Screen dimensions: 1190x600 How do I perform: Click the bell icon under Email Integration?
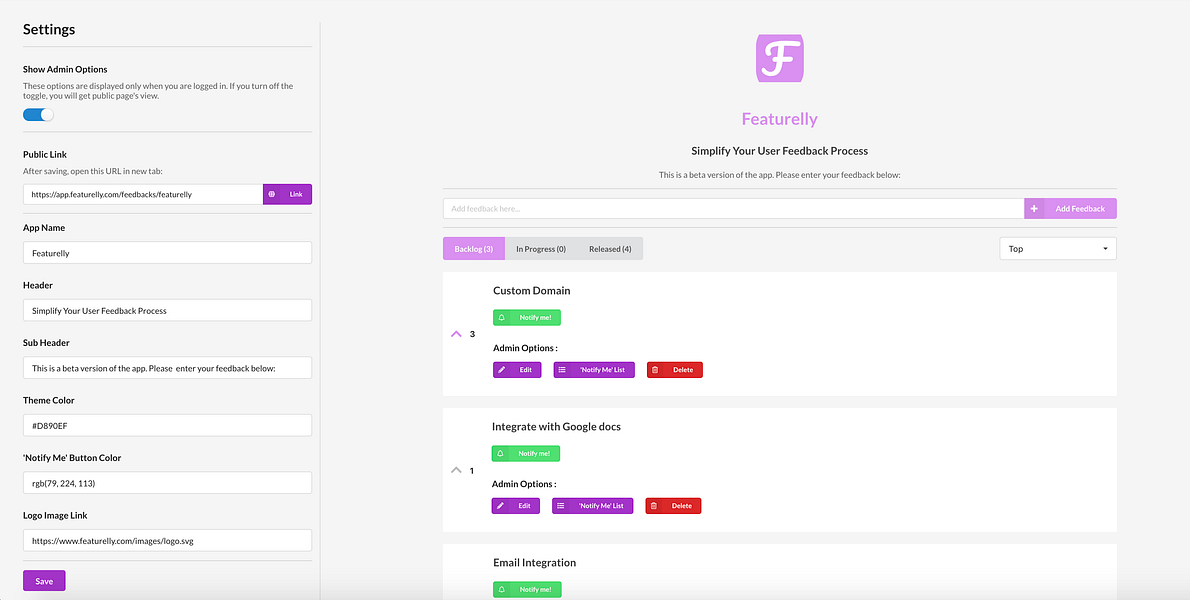[502, 589]
